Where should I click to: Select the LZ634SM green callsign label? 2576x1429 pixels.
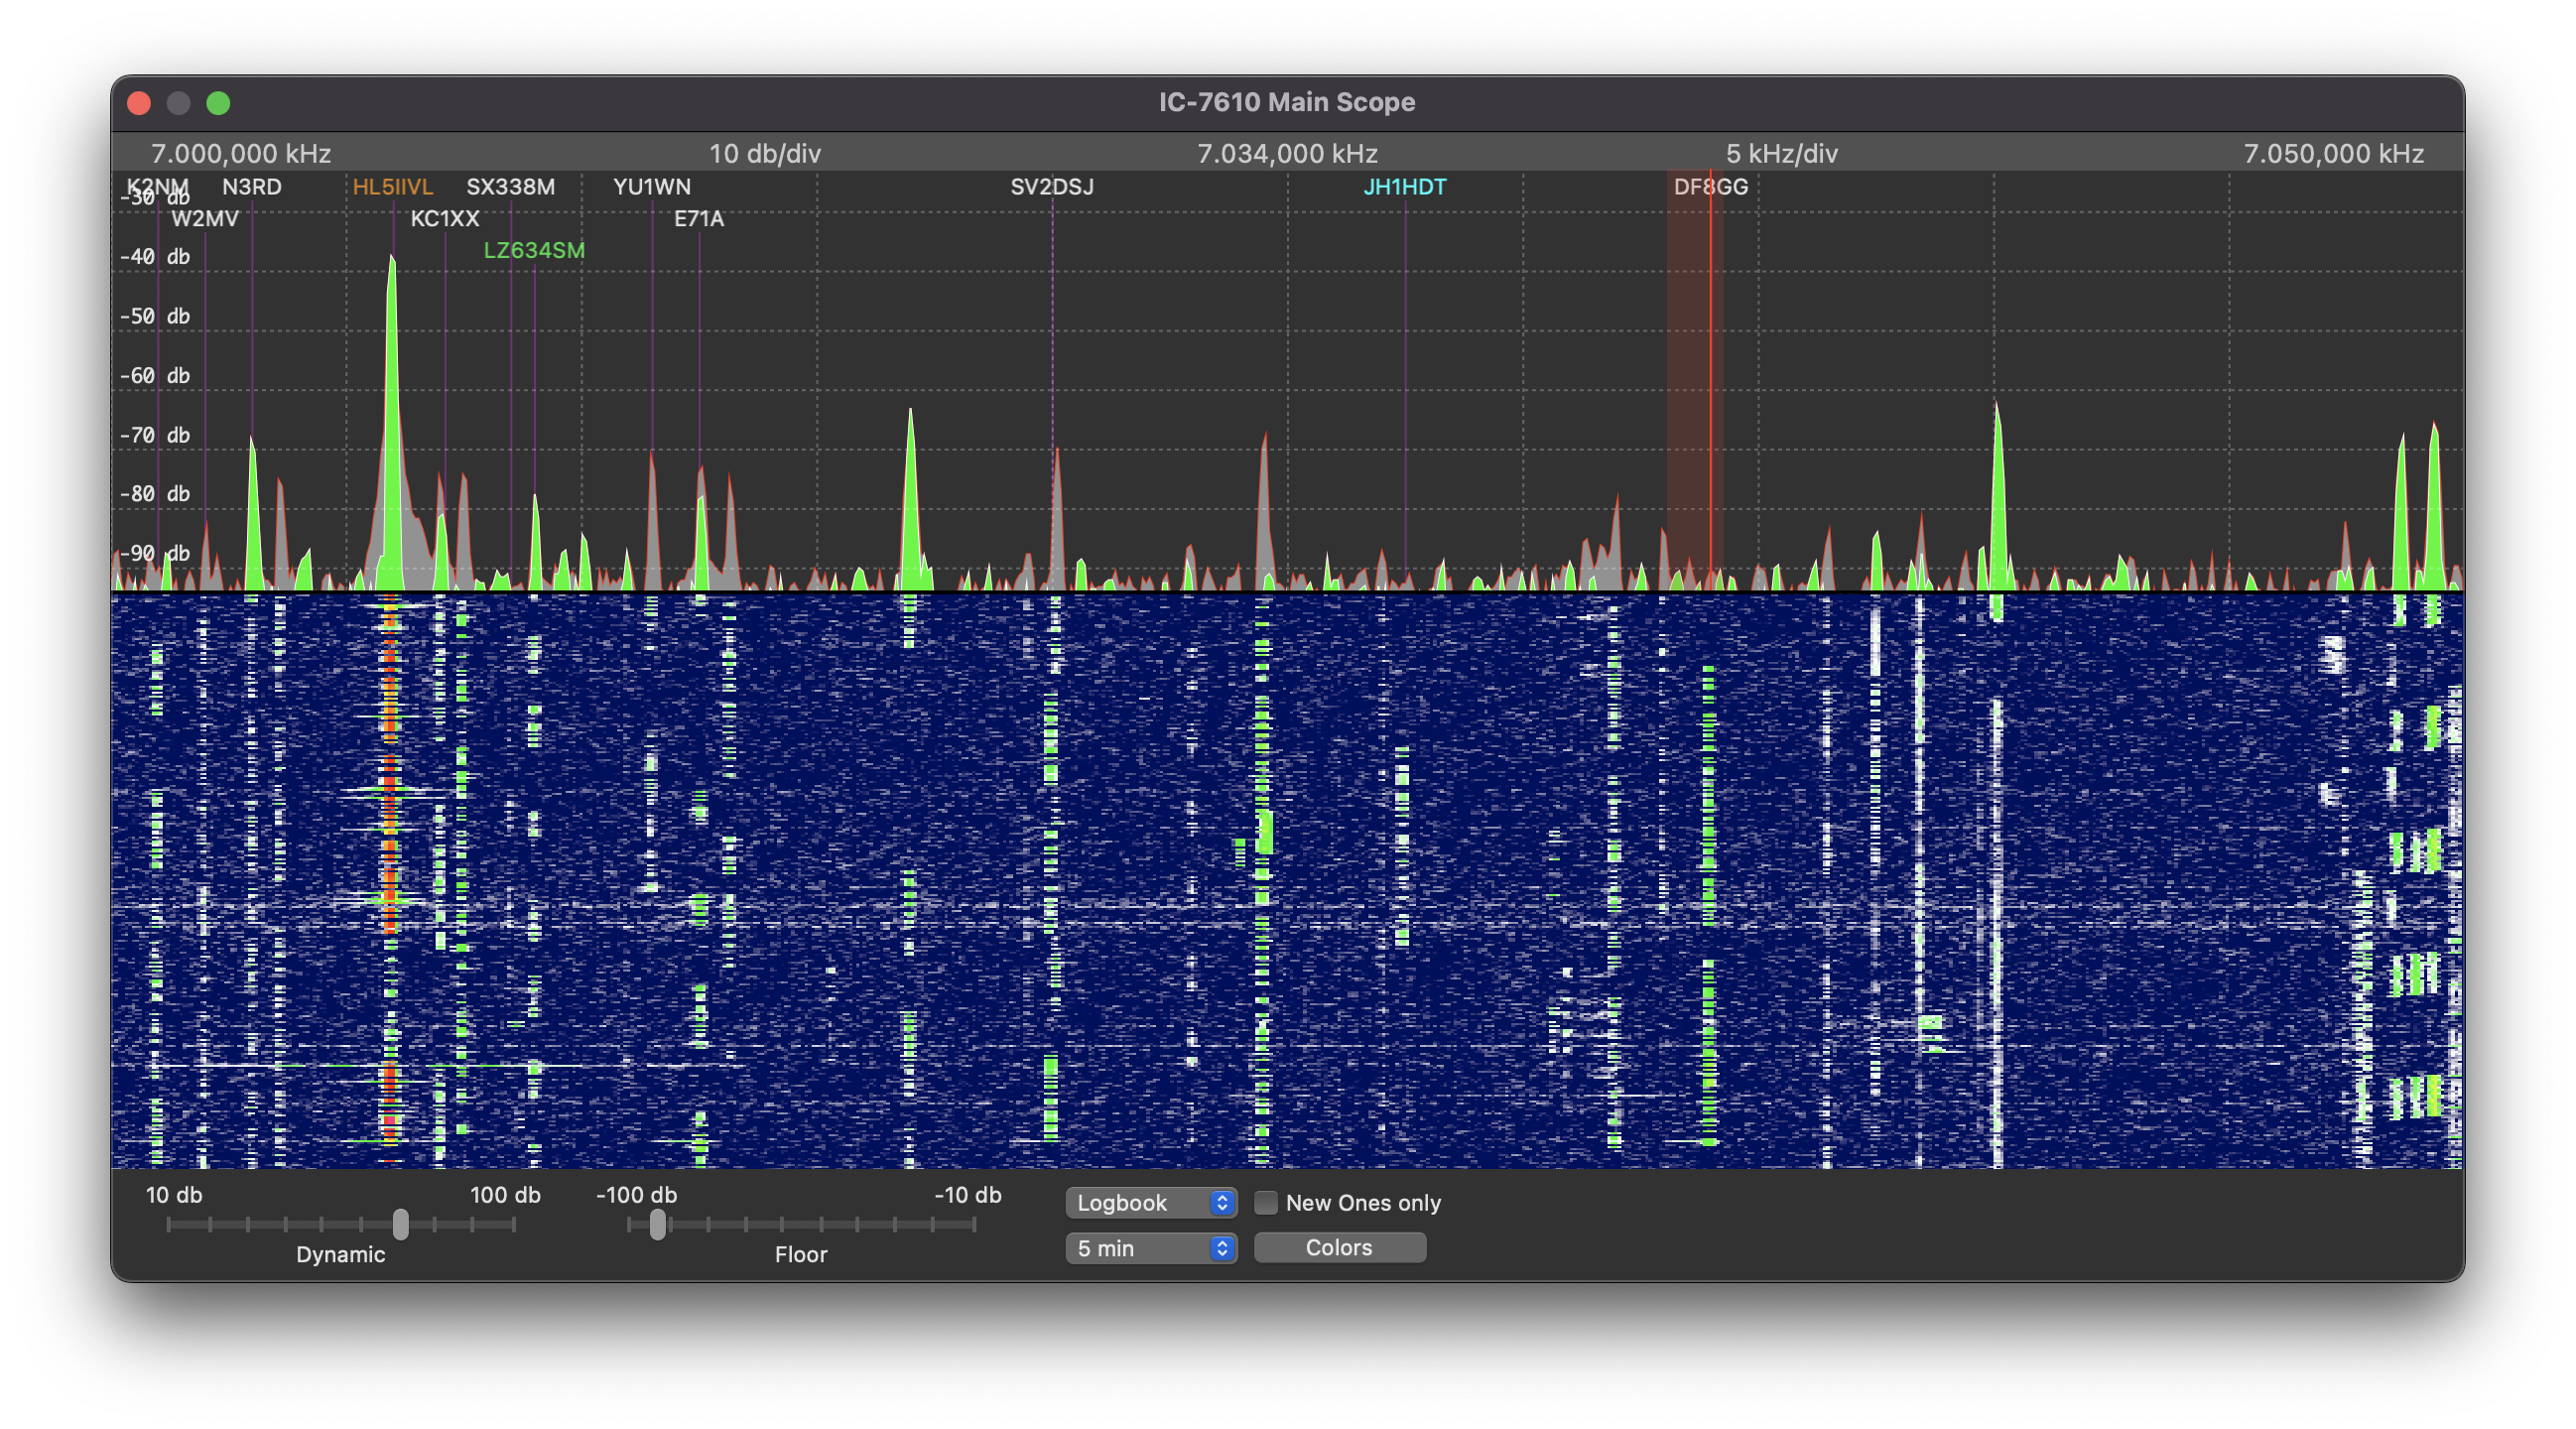534,250
